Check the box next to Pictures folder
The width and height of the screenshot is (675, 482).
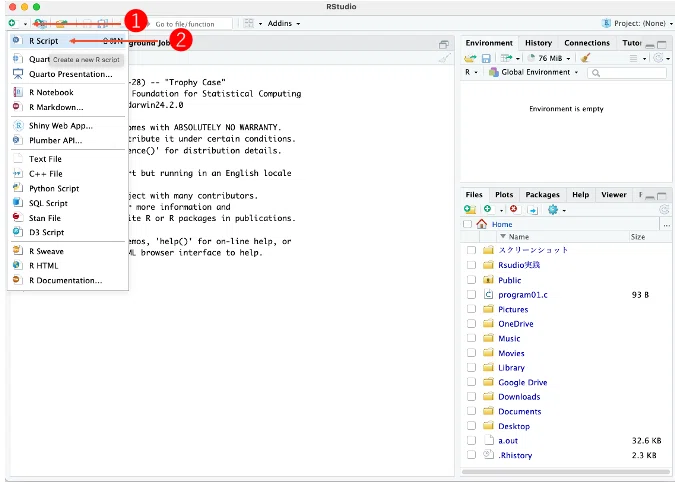point(471,309)
